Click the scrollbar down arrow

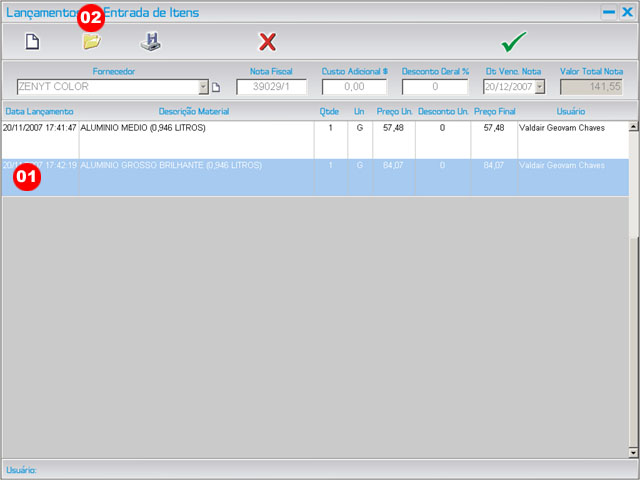point(633,452)
